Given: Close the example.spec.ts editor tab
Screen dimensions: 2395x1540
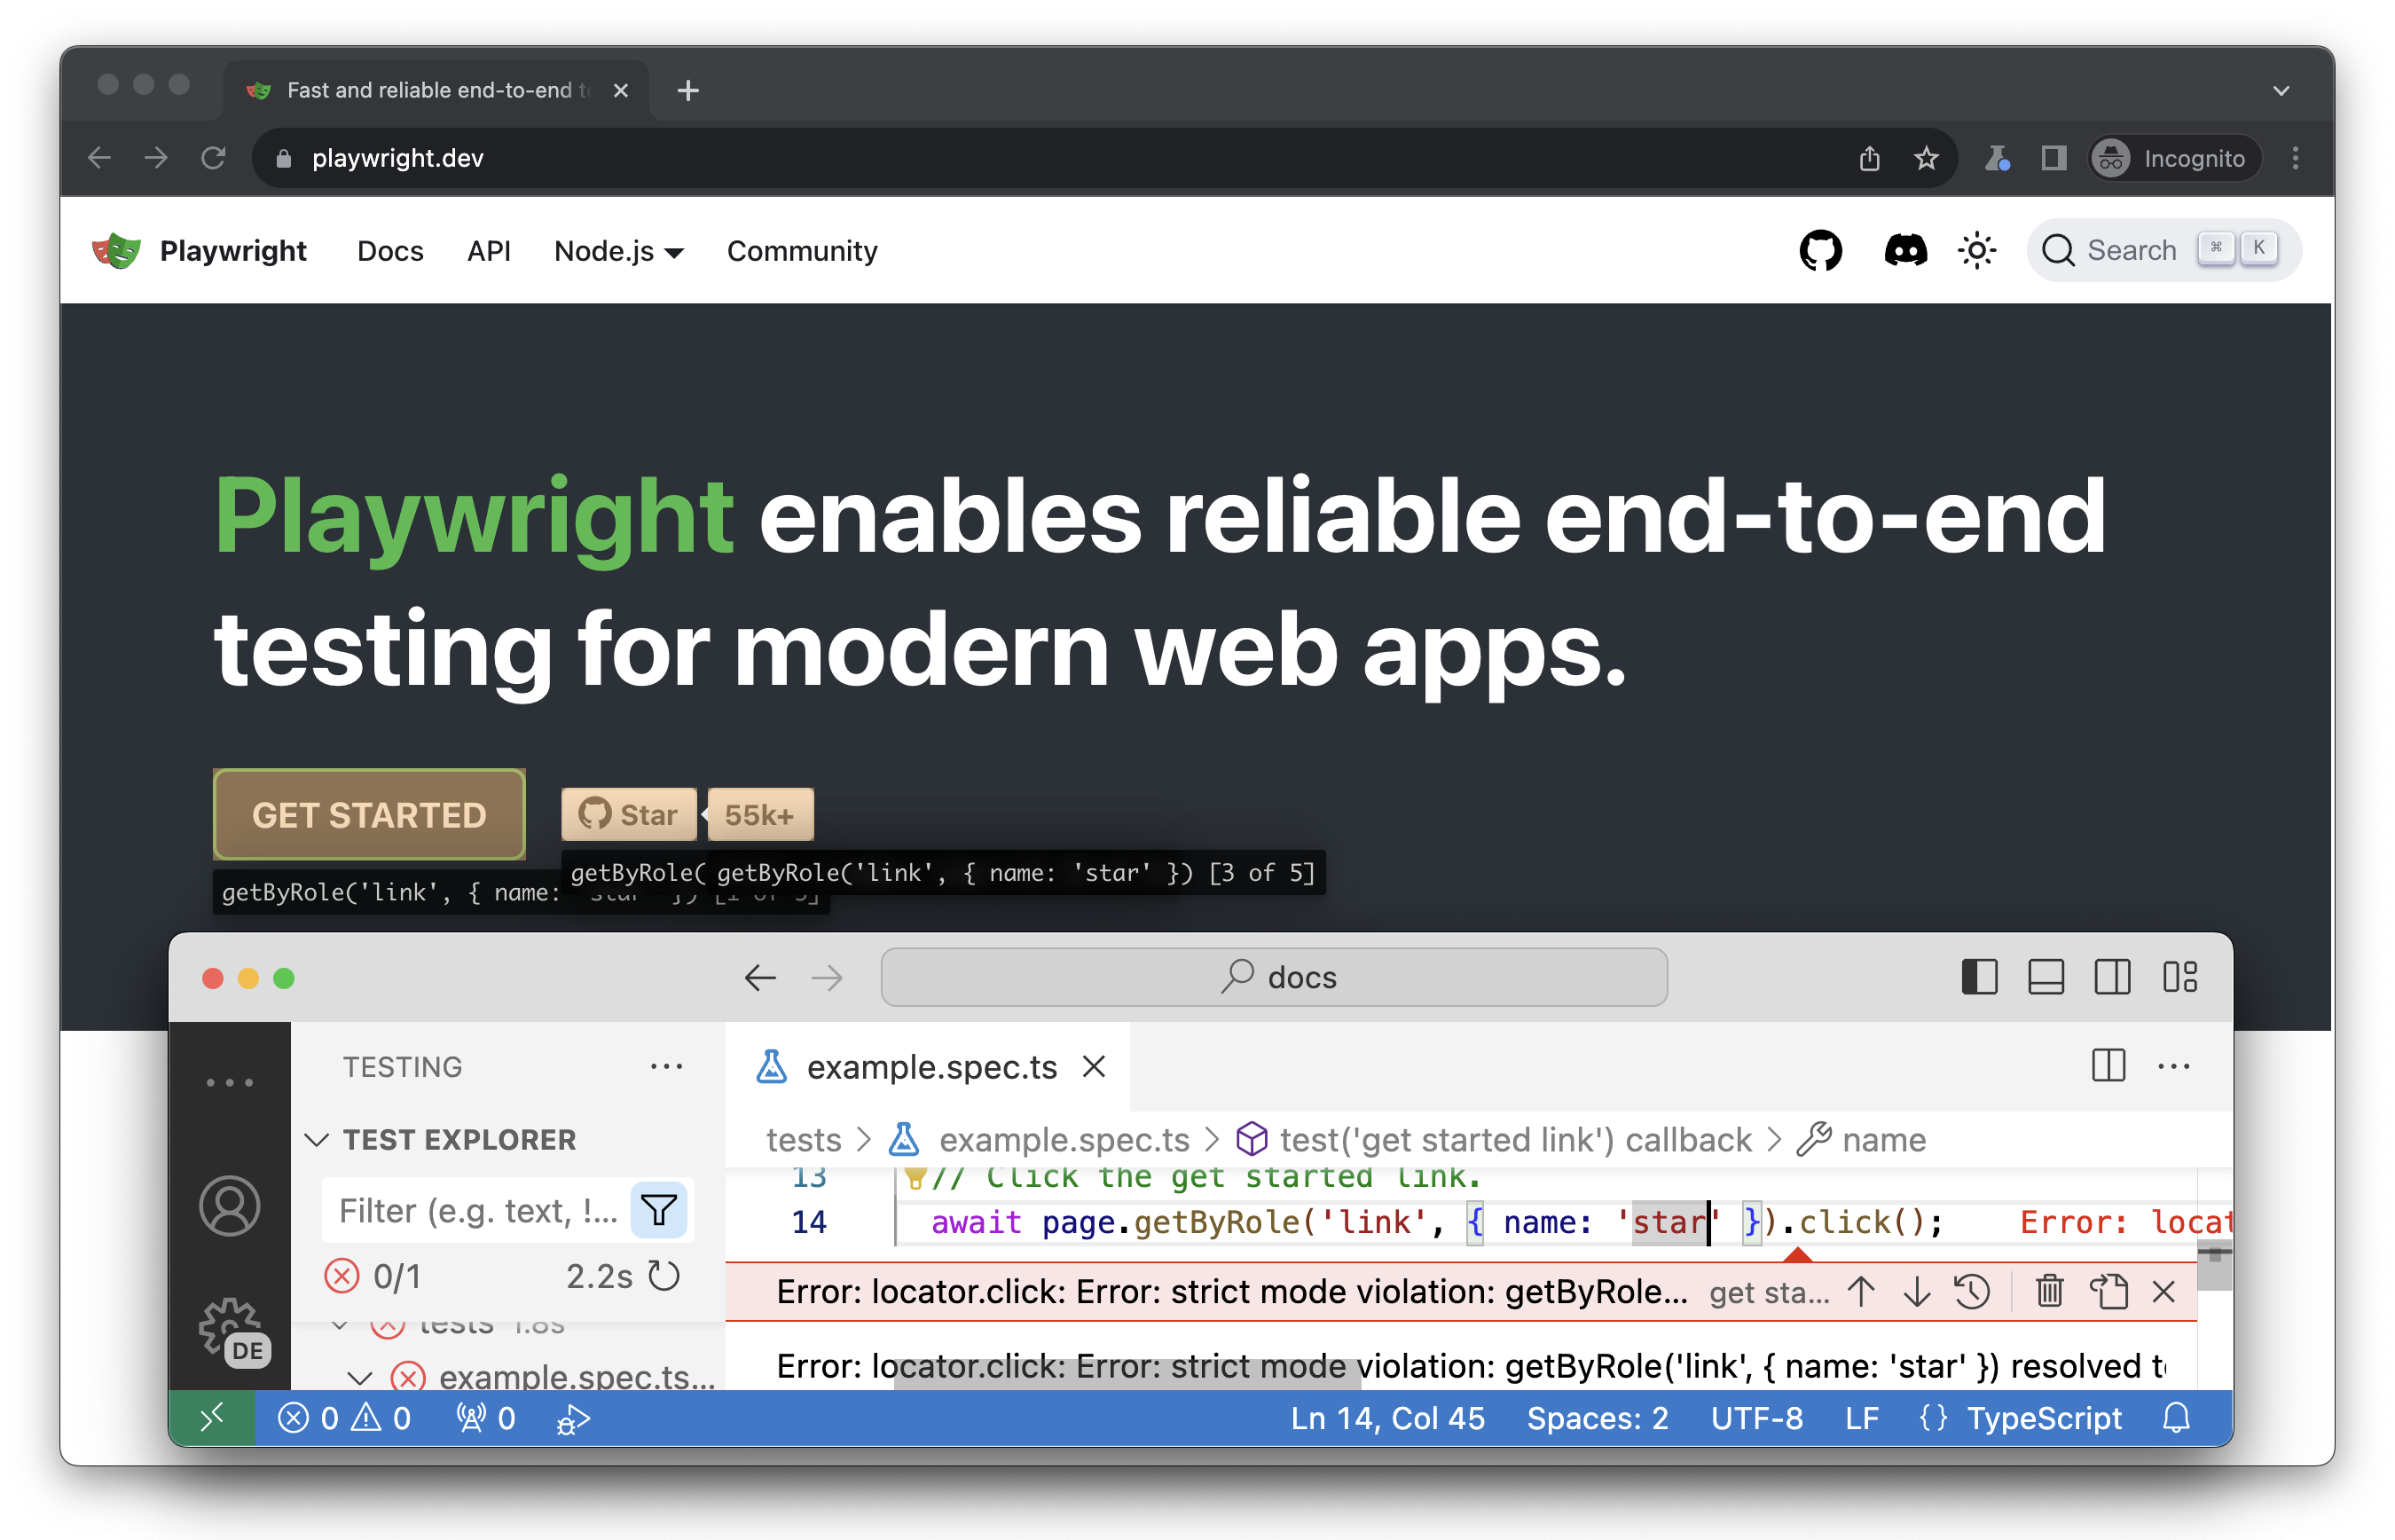Looking at the screenshot, I should click(1093, 1066).
